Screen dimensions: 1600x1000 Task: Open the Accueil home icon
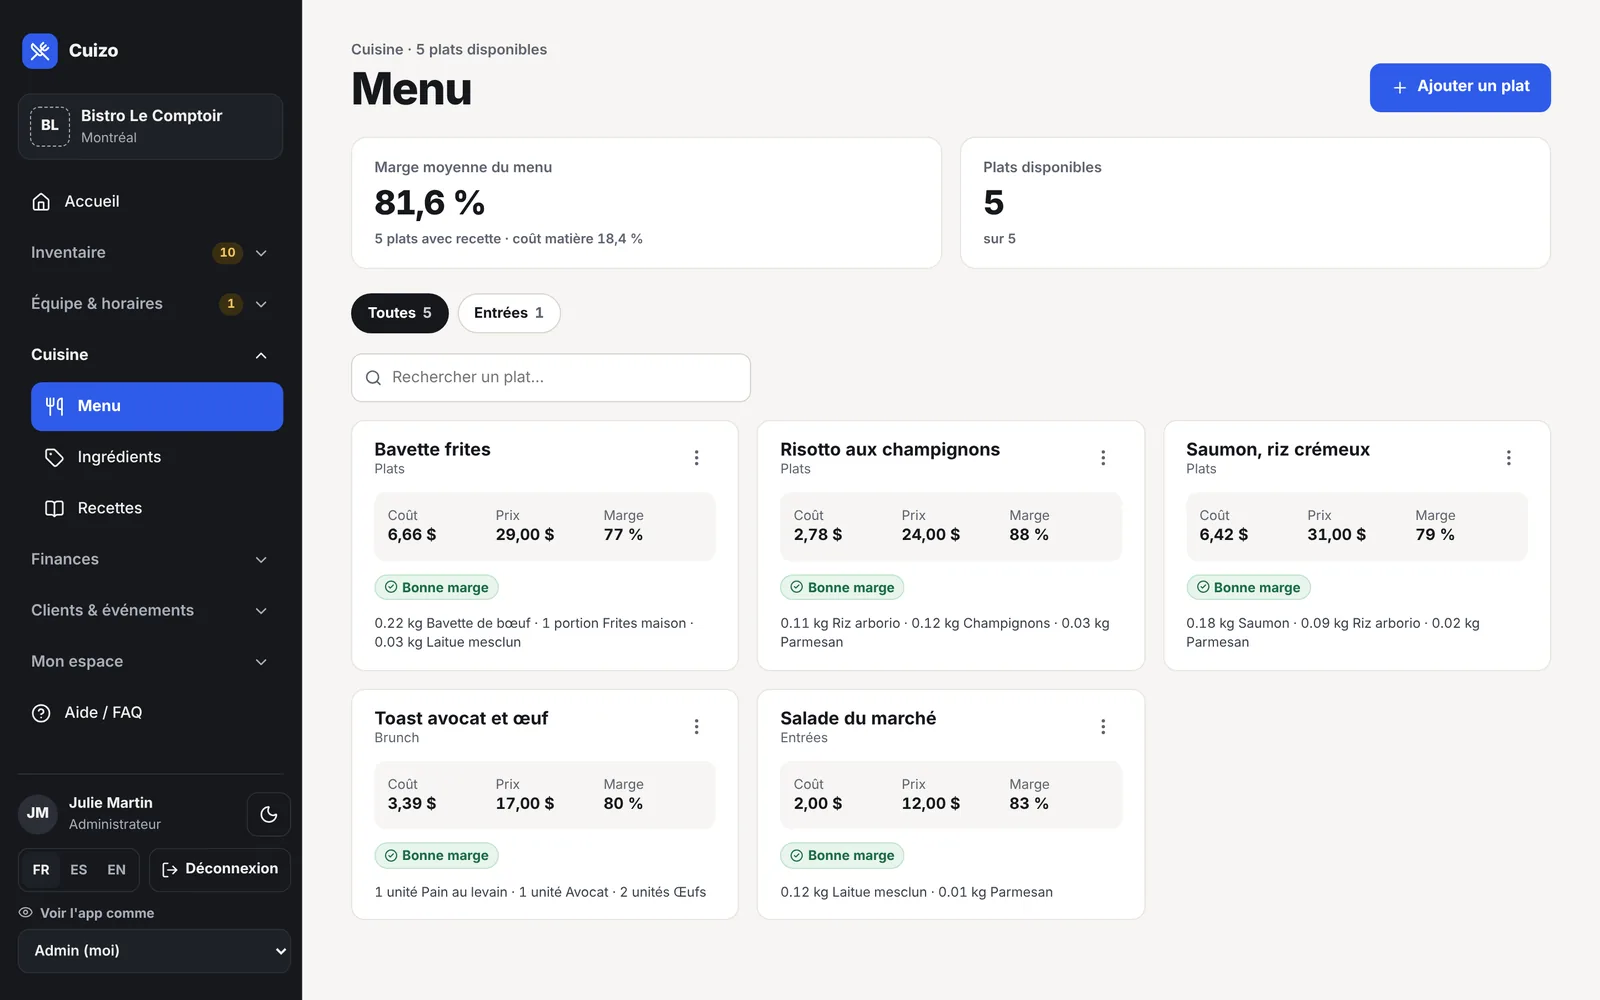point(41,202)
